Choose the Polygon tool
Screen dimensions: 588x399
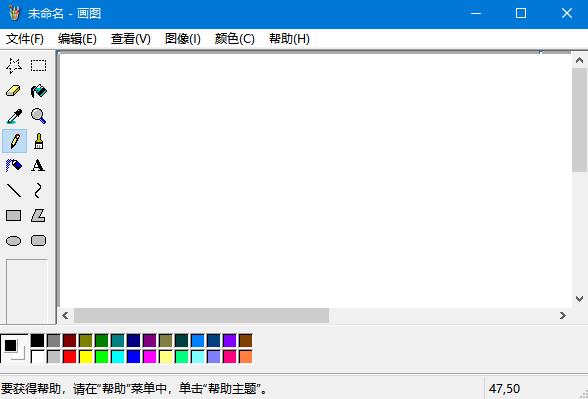click(38, 216)
